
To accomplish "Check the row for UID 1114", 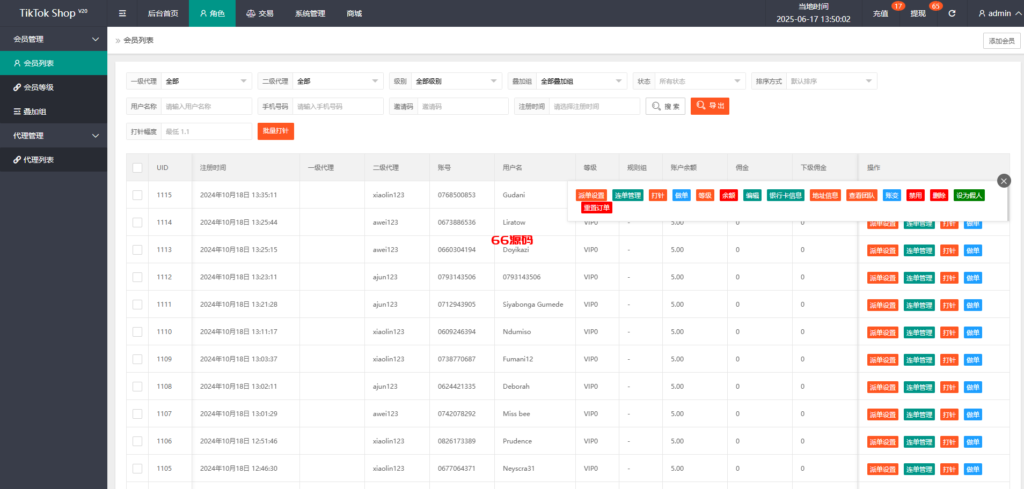I will point(137,223).
